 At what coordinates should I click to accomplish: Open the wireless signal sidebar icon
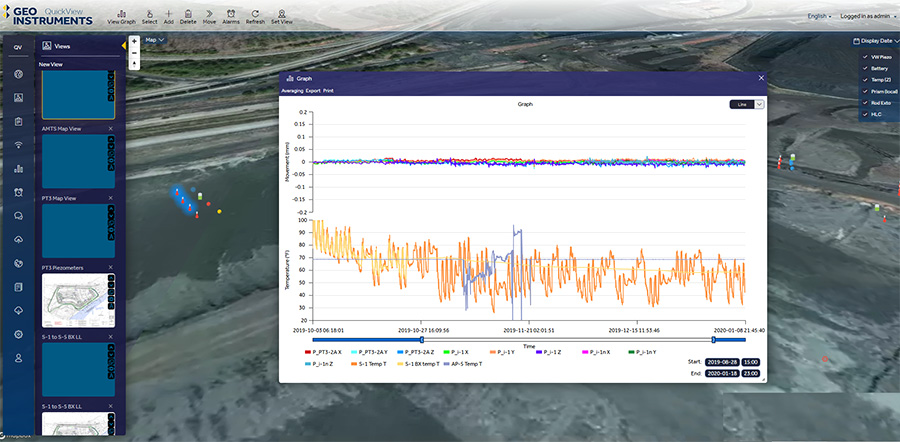19,145
